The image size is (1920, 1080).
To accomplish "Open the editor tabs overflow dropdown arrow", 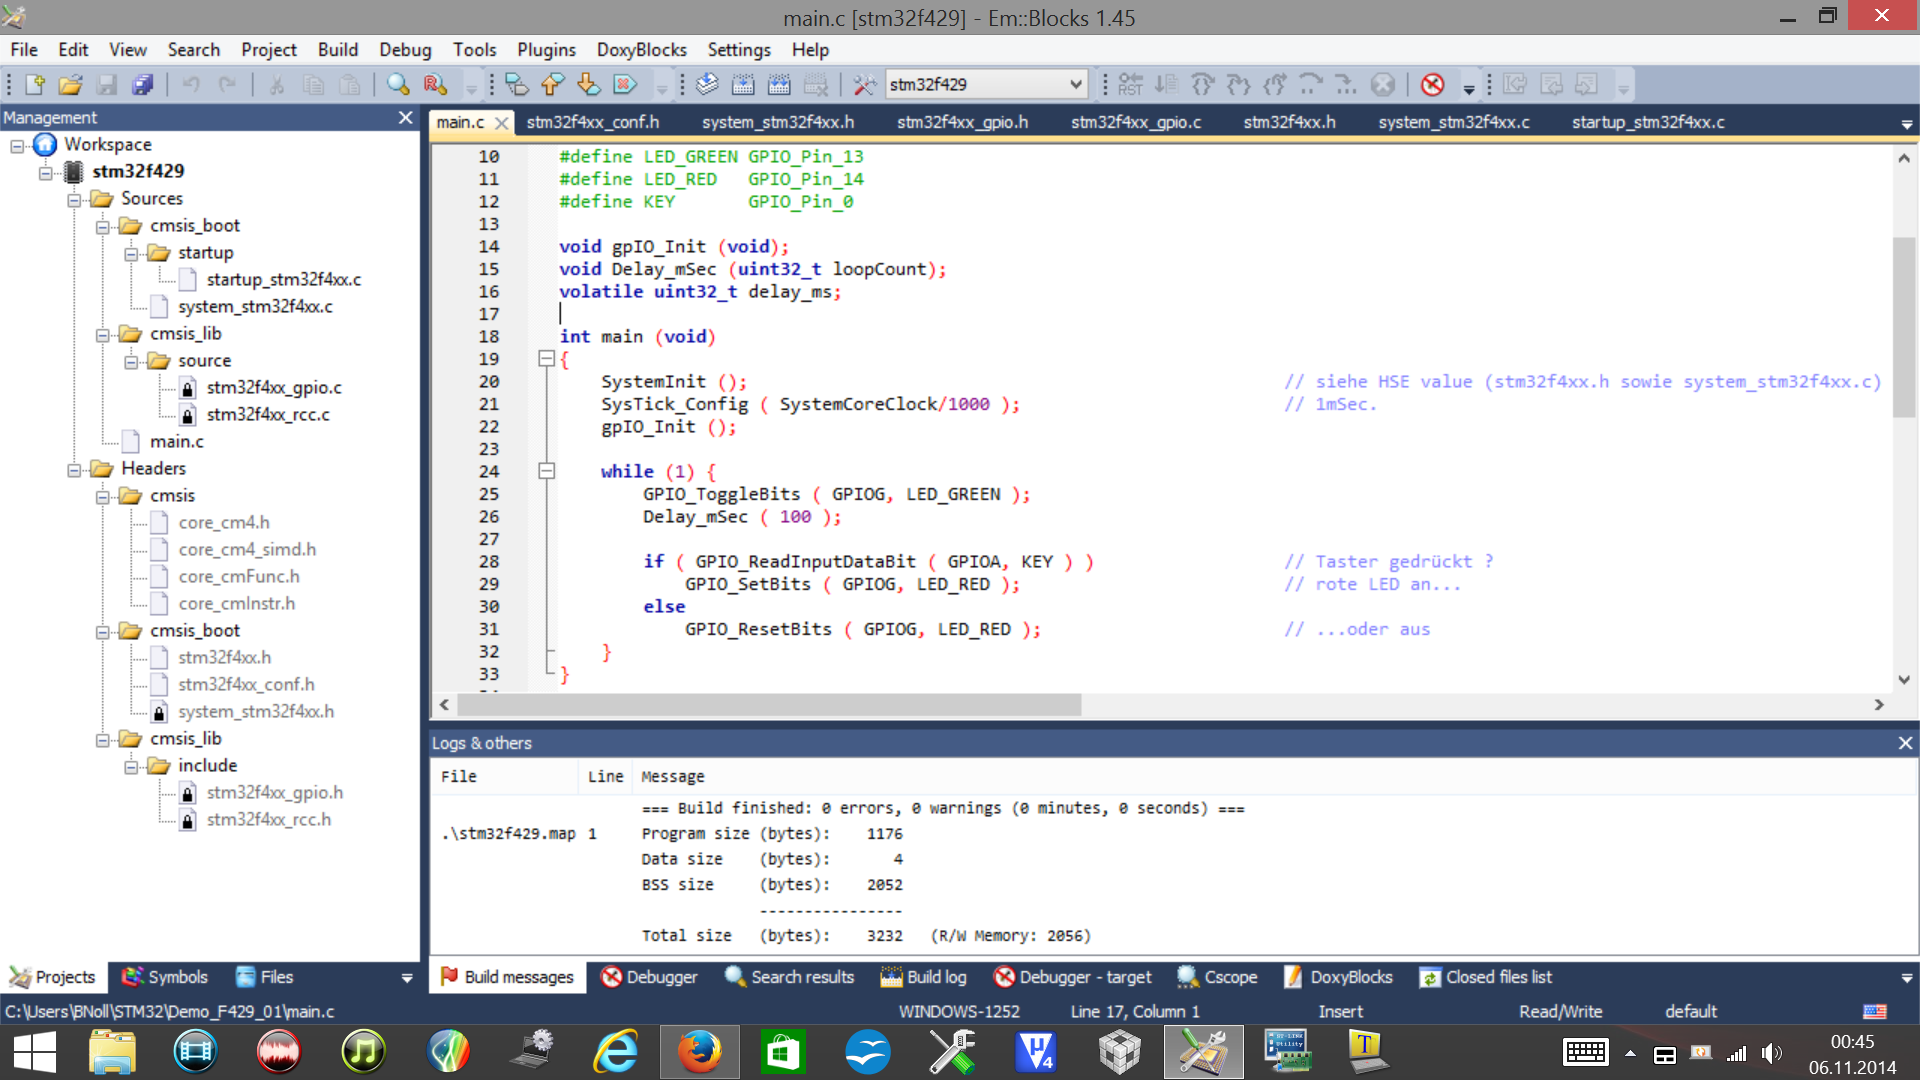I will [x=1907, y=124].
